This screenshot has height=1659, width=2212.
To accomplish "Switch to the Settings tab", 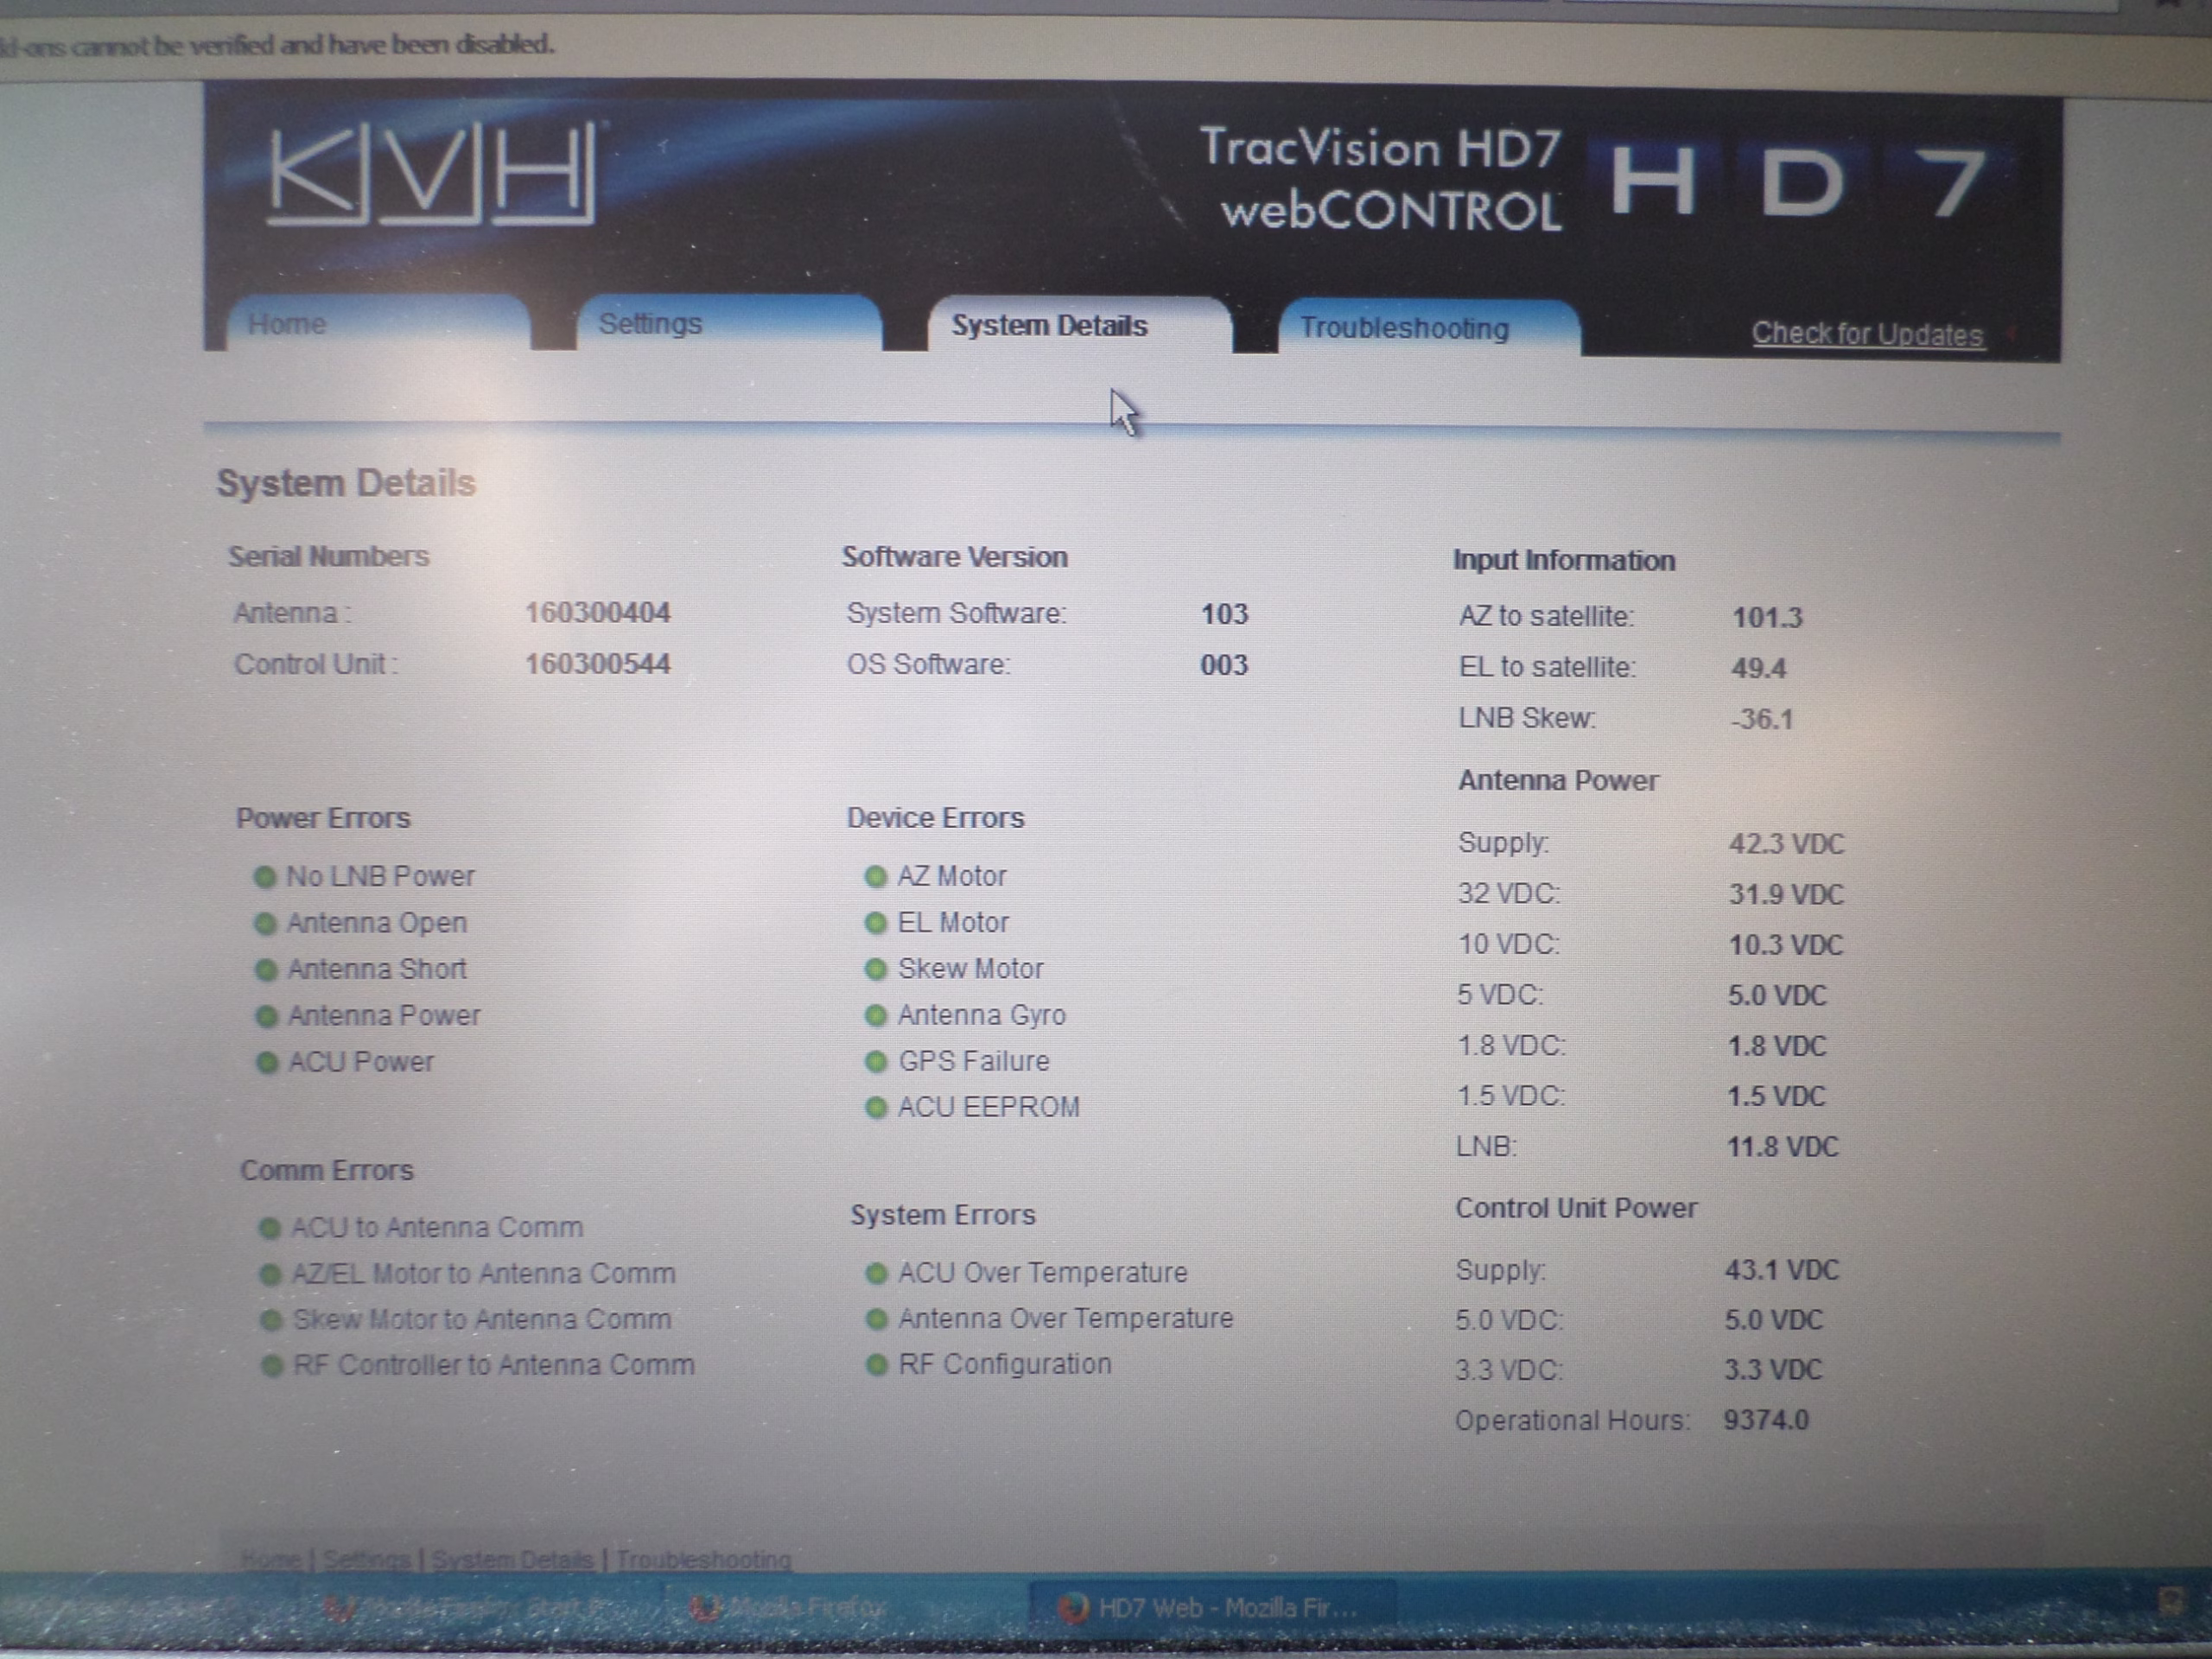I will coord(729,324).
